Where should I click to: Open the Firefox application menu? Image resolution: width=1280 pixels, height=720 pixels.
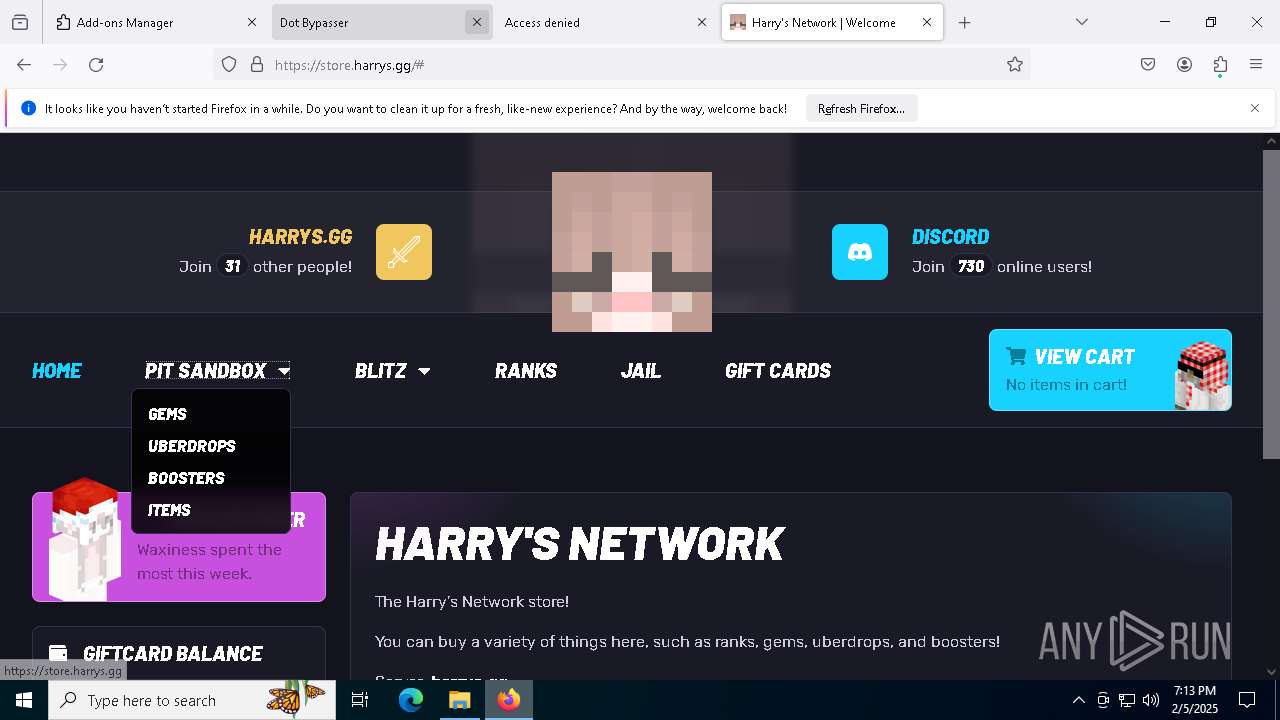click(x=1256, y=65)
